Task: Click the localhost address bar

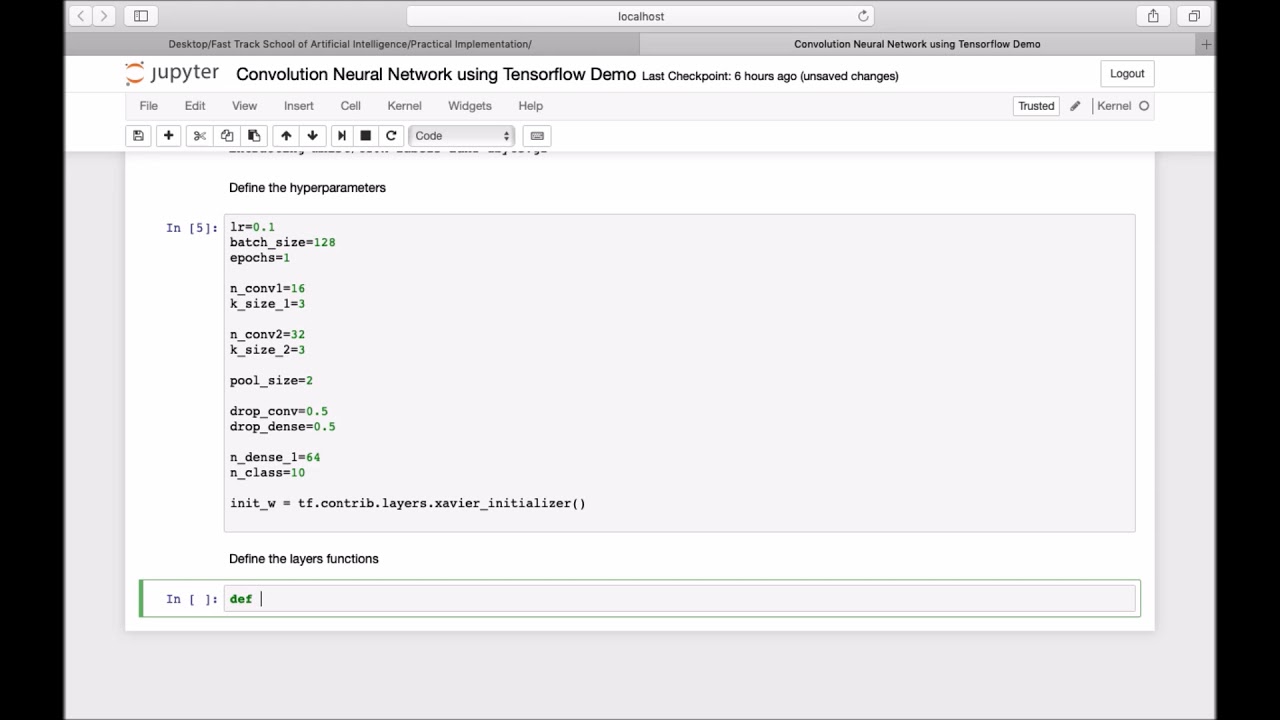Action: coord(641,16)
